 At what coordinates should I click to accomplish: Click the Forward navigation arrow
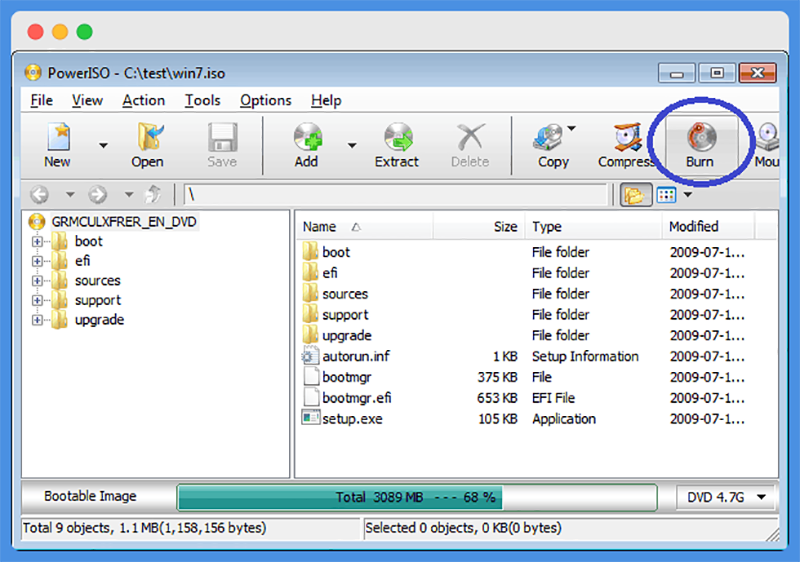click(97, 194)
